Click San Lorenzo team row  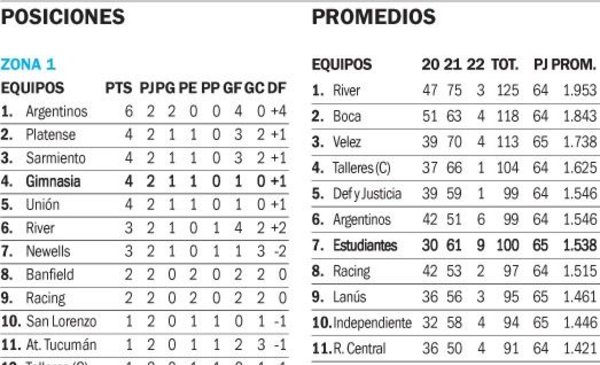coord(144,321)
